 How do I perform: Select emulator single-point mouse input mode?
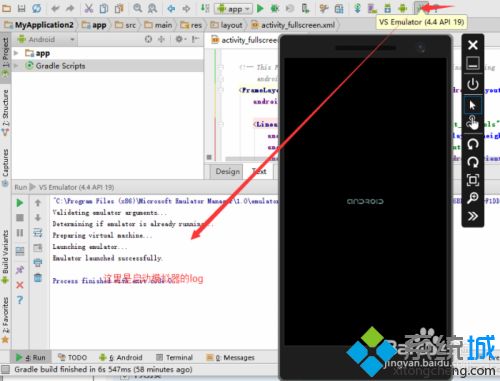coord(473,105)
